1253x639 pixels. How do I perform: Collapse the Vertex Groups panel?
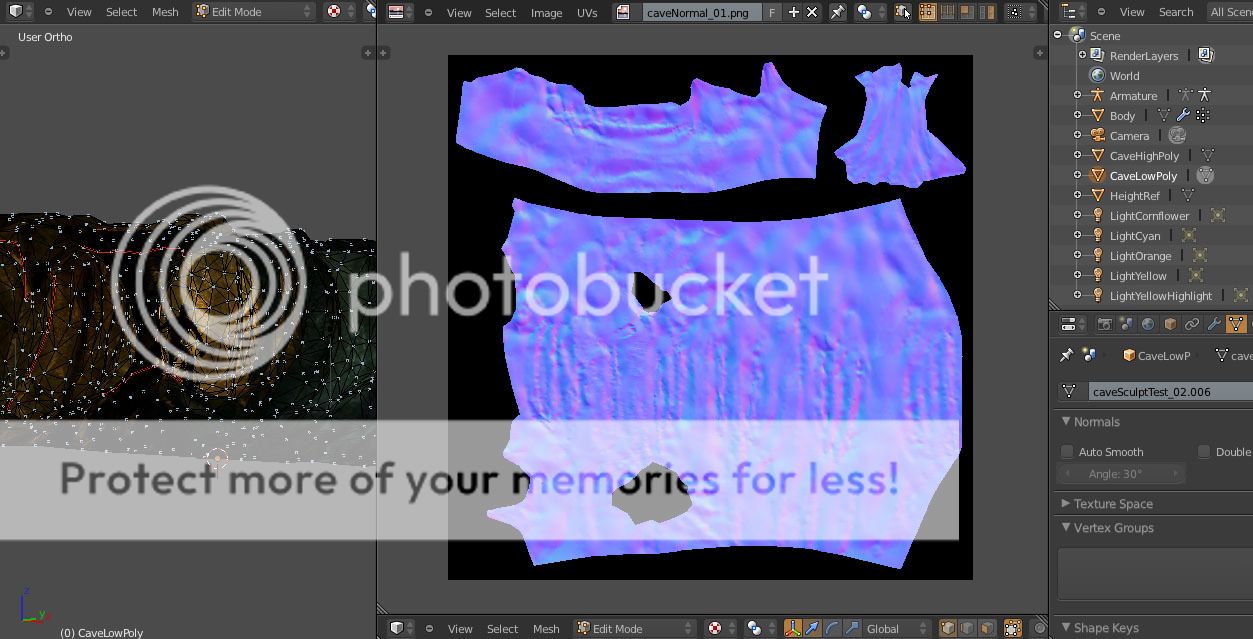[x=1112, y=528]
